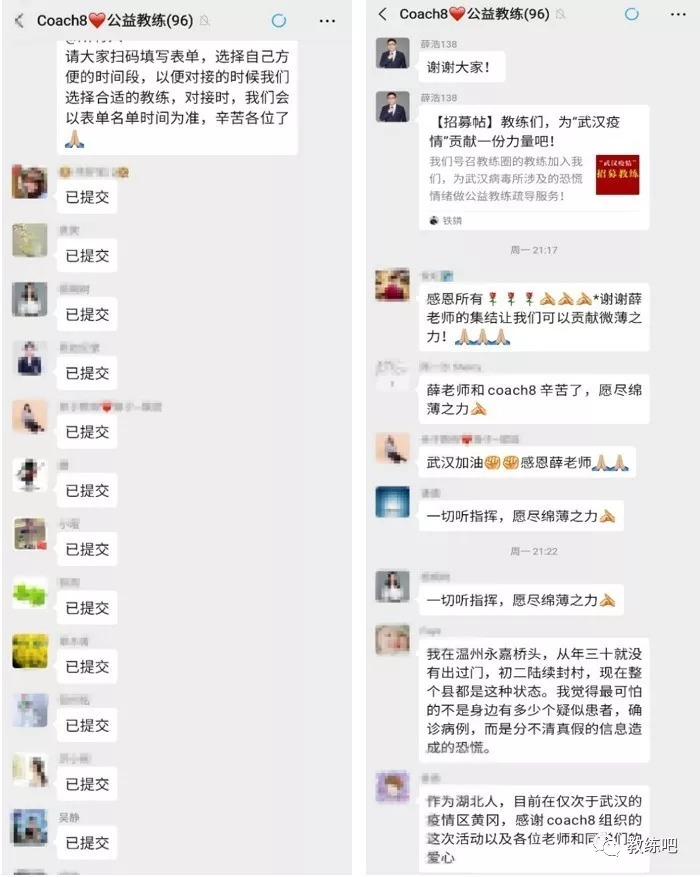Tap muted bell icon in left header
This screenshot has width=700, height=877.
[x=205, y=21]
